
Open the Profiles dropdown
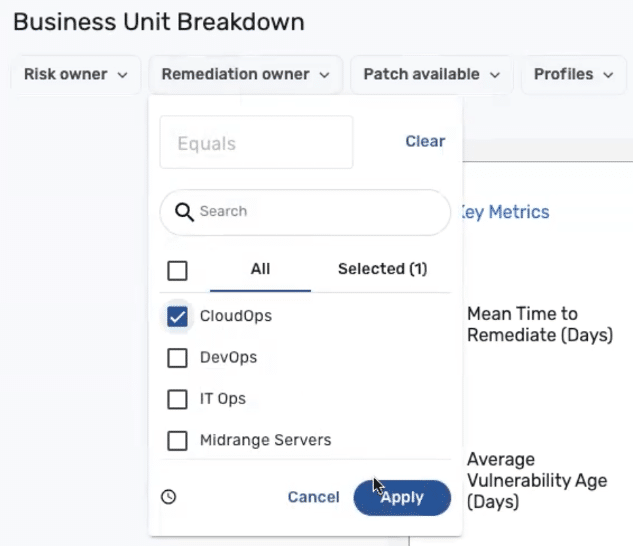[572, 75]
